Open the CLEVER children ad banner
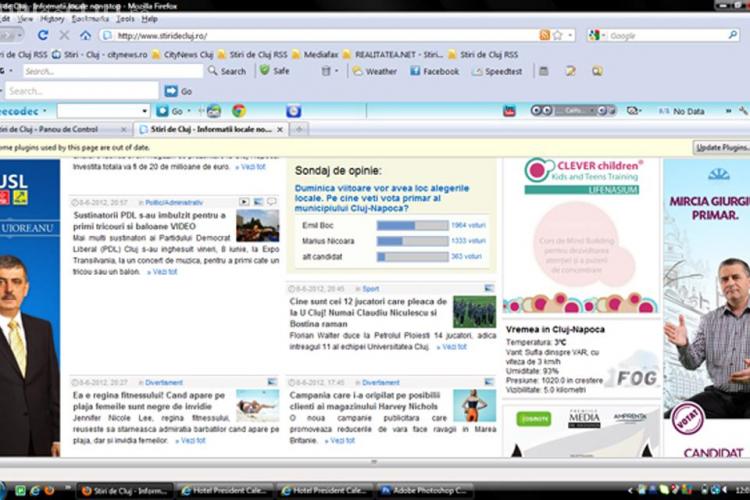The width and height of the screenshot is (750, 500). (582, 235)
